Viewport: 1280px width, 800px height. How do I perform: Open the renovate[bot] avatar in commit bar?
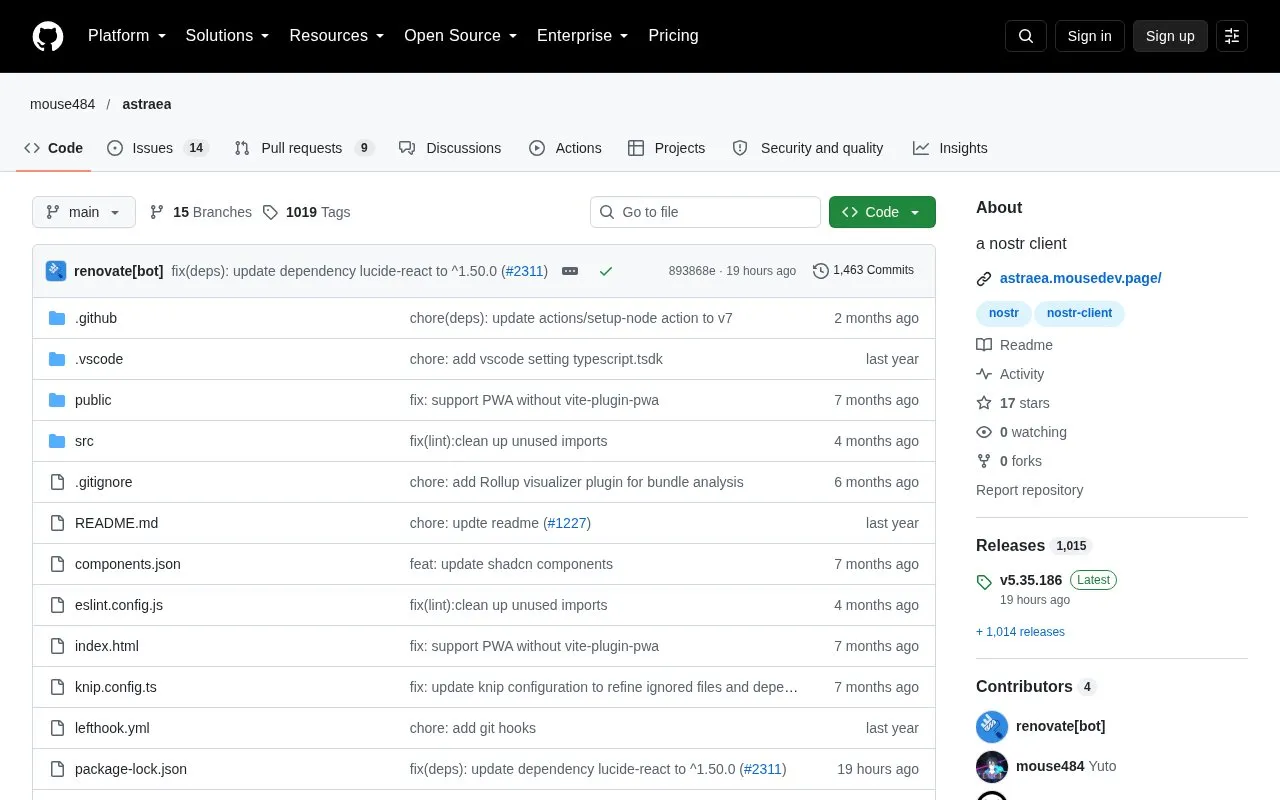[x=56, y=271]
